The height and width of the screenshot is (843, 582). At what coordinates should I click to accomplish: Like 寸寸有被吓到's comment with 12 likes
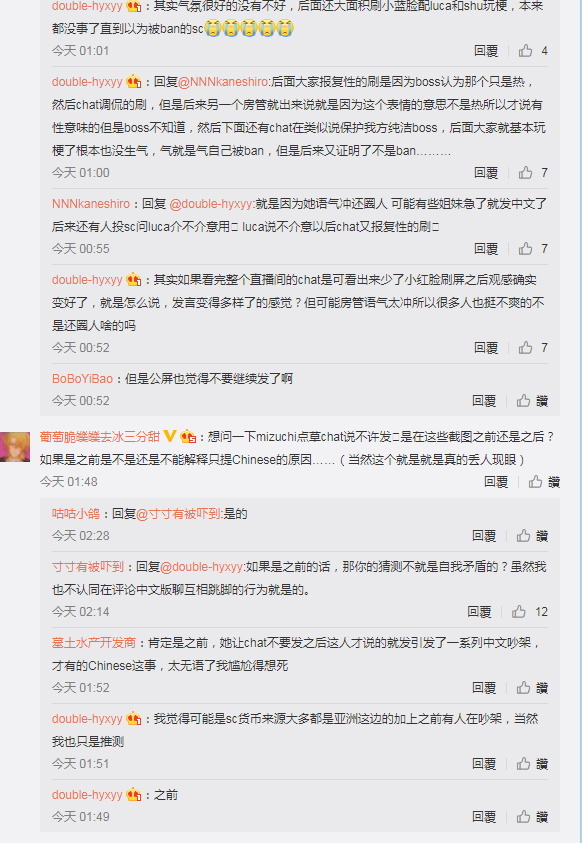(529, 612)
